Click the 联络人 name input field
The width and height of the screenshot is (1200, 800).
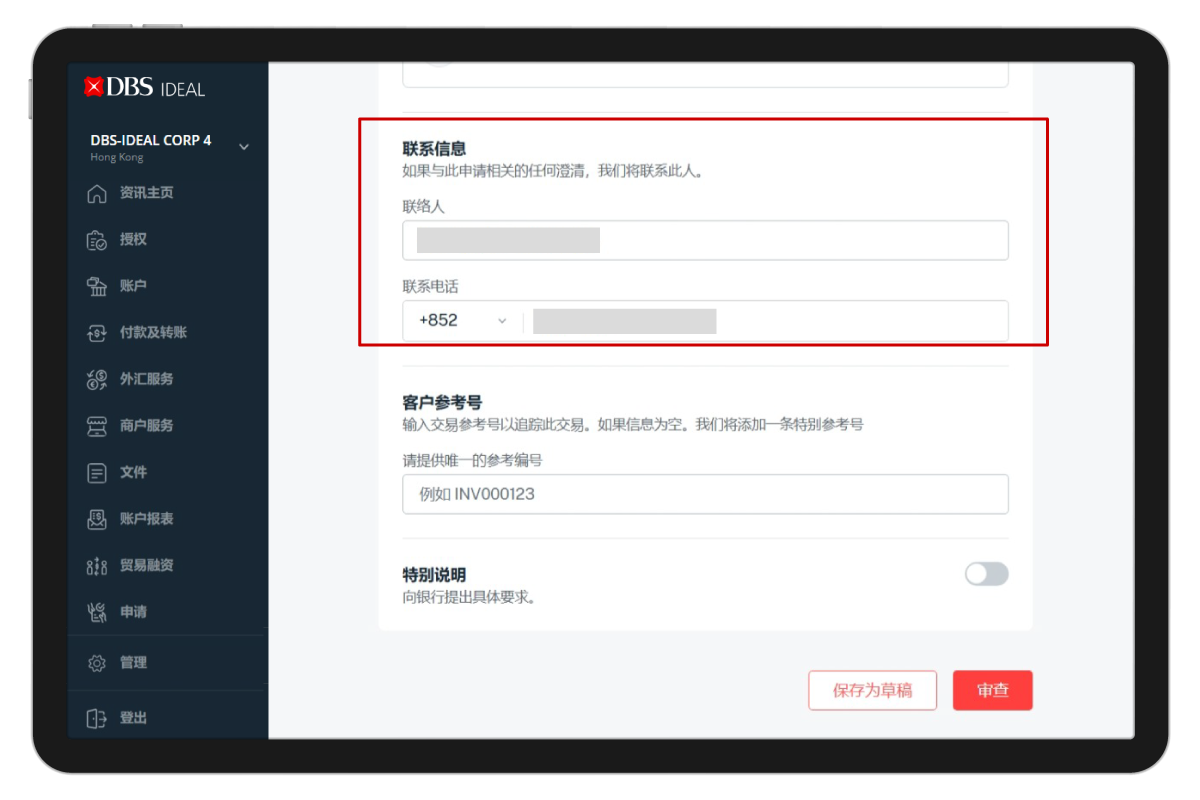[x=705, y=240]
